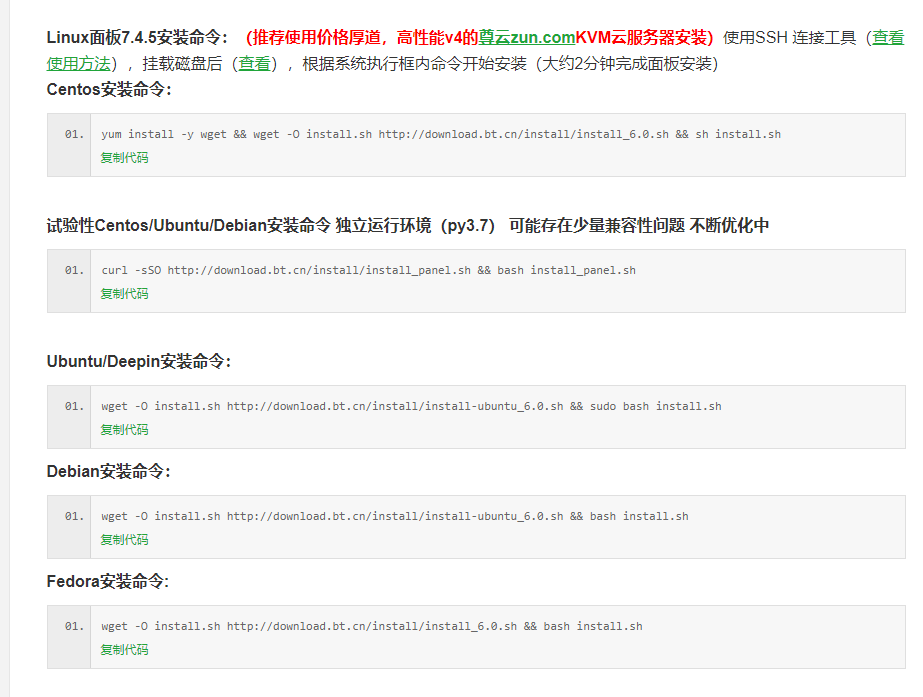This screenshot has width=923, height=697.
Task: Click the Ubuntu command ending in sudo bash install.sh
Action: point(411,406)
